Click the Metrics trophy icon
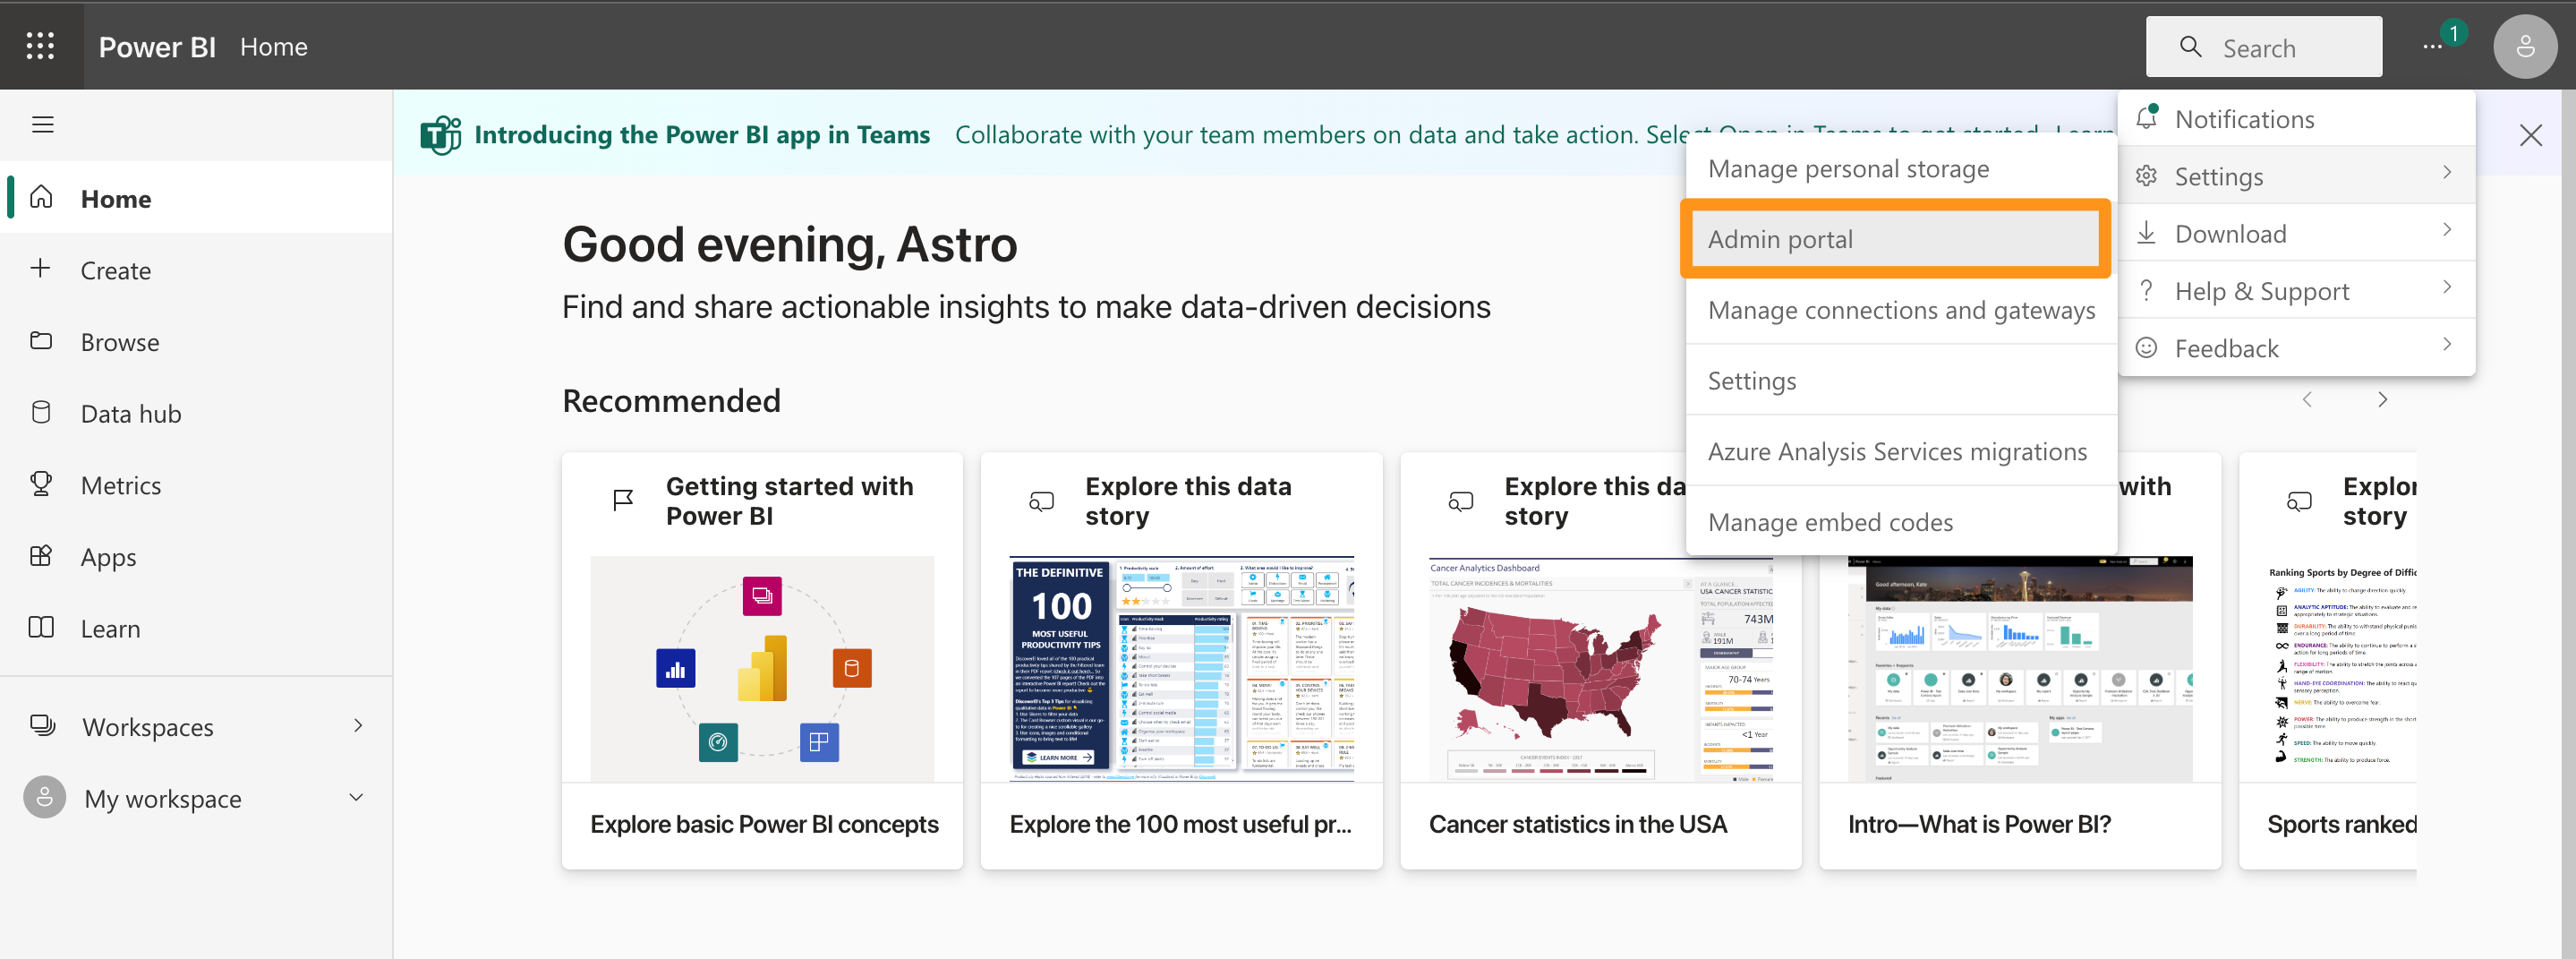This screenshot has height=959, width=2576. (41, 484)
